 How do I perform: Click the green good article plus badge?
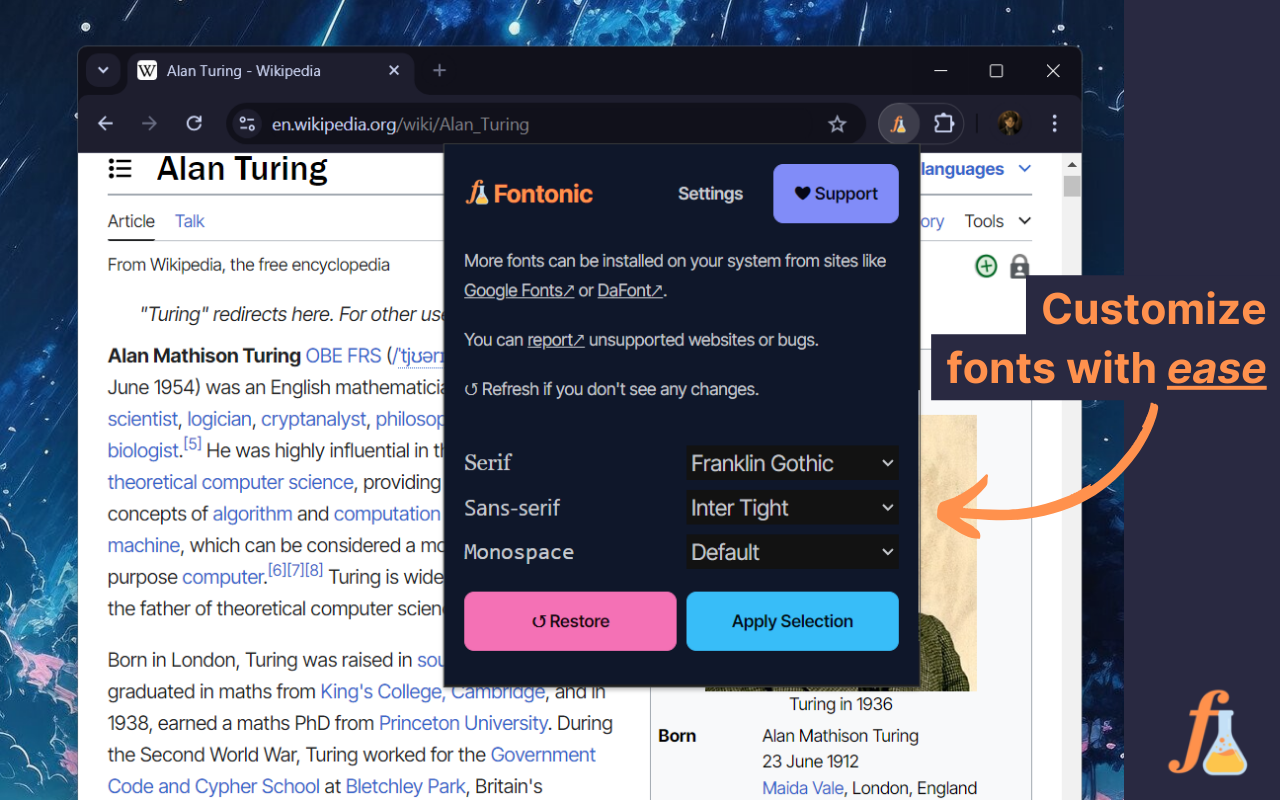[986, 266]
